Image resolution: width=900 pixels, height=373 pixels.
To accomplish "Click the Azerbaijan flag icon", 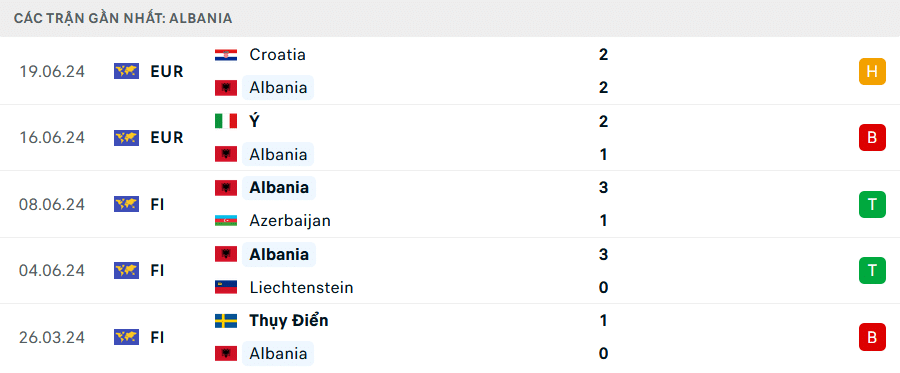I will (226, 220).
